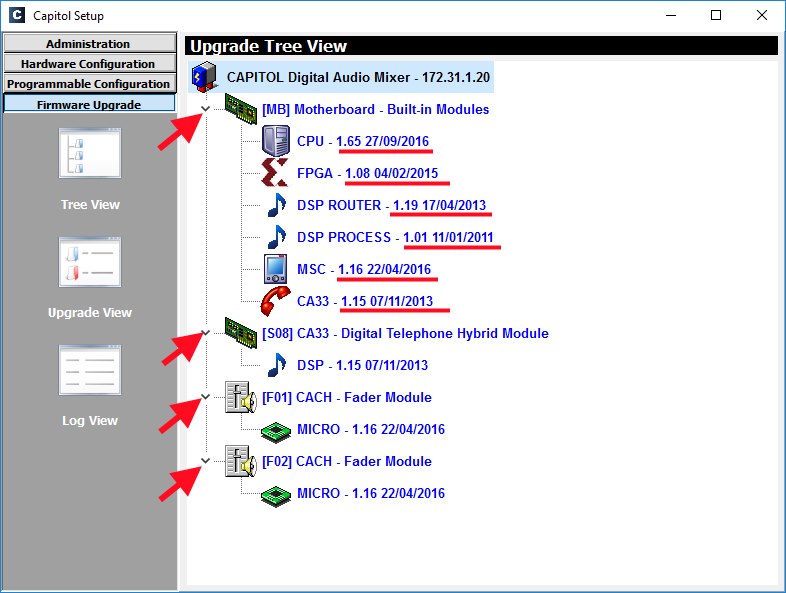The width and height of the screenshot is (786, 593).
Task: Click the red telephone icon beside CA33 1.15
Action: (x=275, y=301)
